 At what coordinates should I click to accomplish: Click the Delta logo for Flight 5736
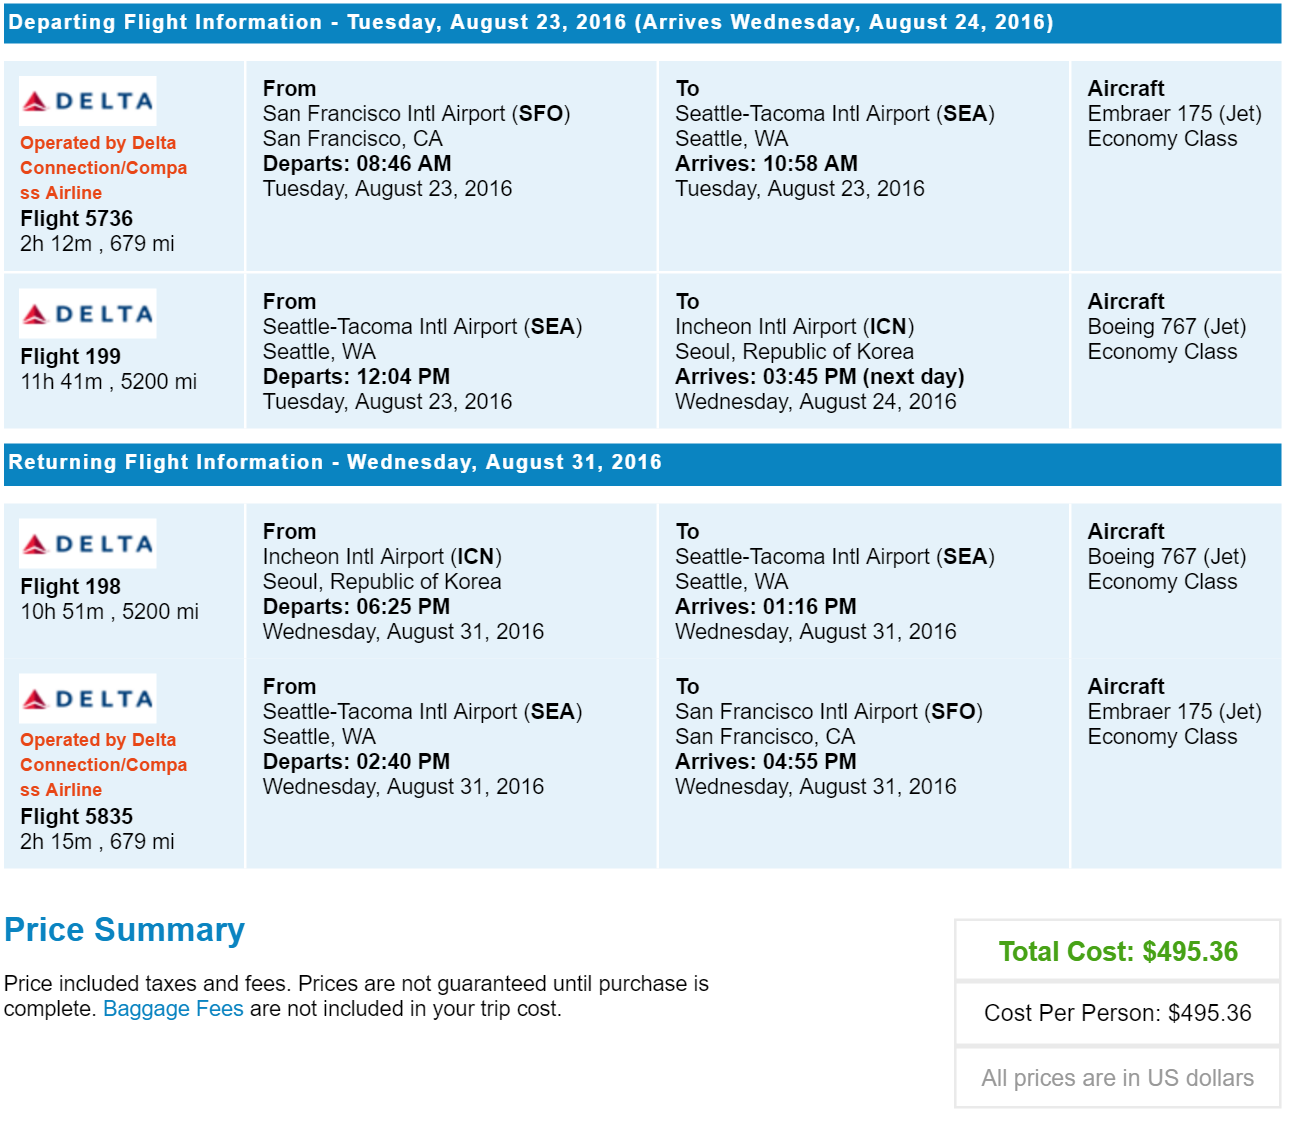click(x=88, y=101)
